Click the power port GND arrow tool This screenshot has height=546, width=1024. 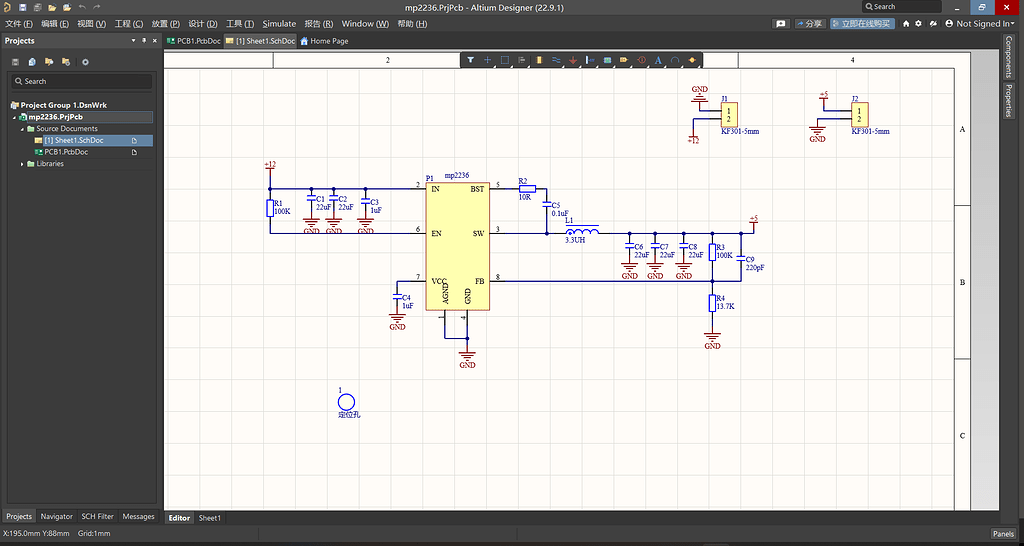coord(573,60)
